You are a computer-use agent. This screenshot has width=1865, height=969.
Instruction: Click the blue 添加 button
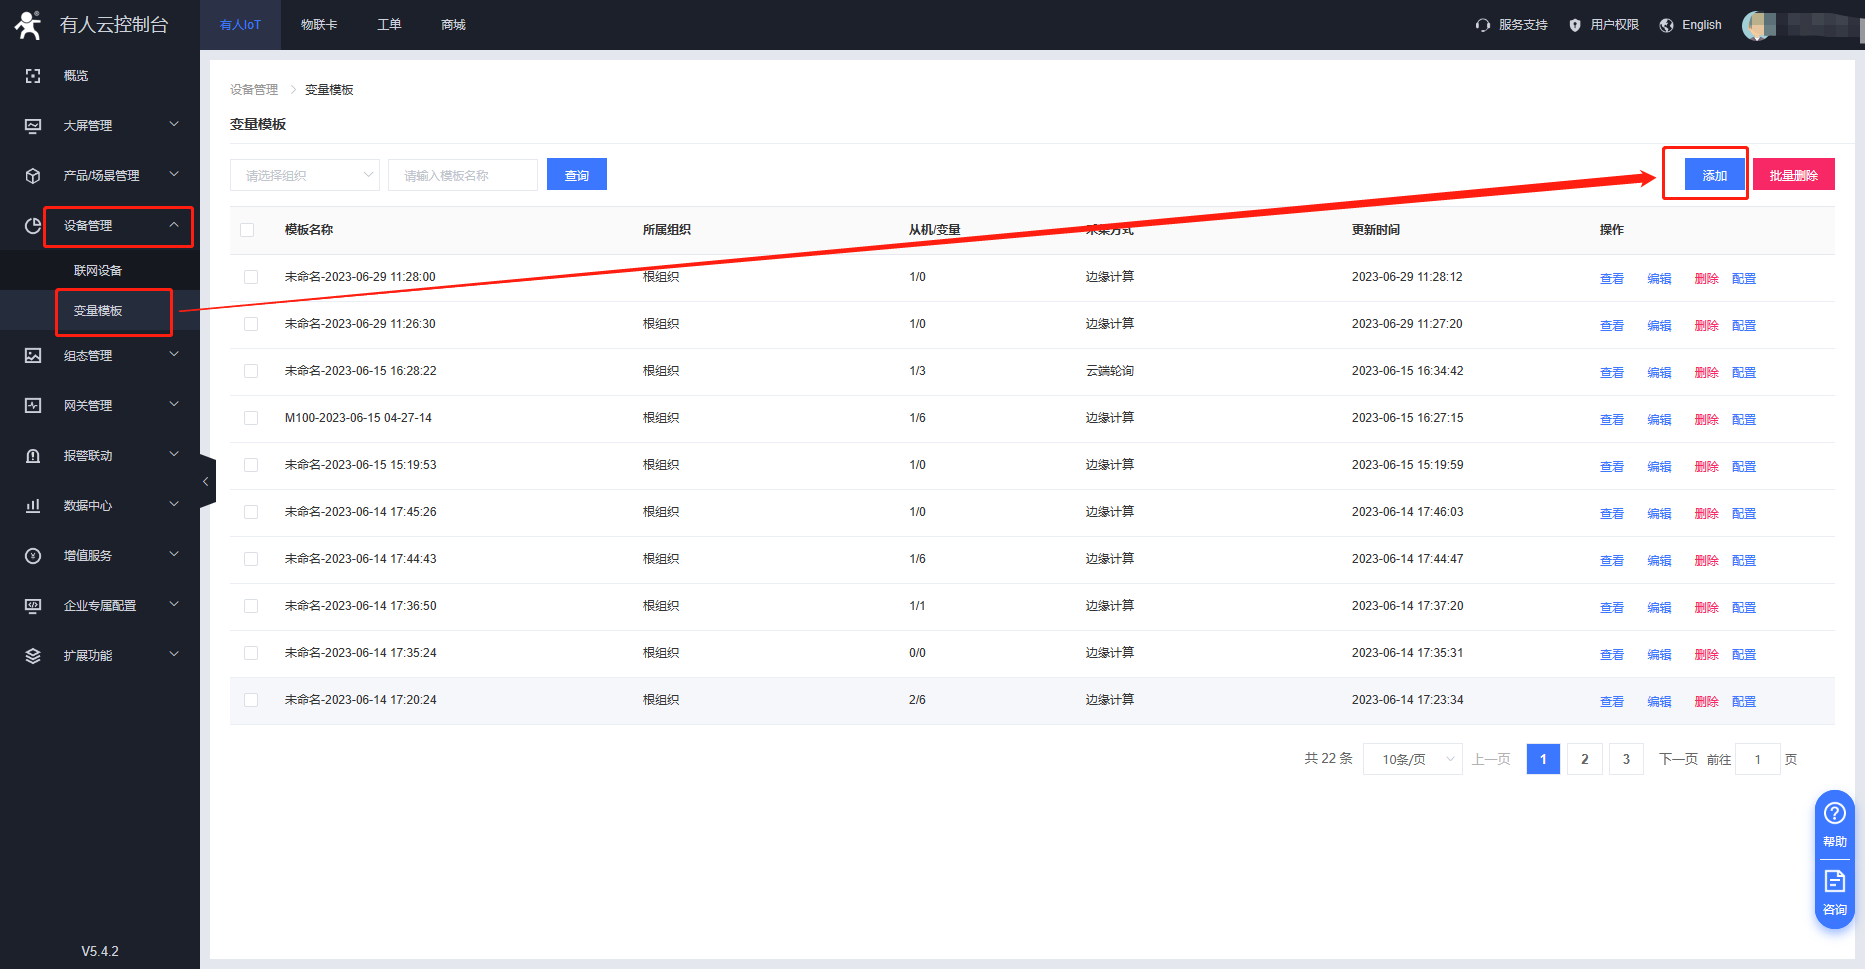click(1714, 175)
